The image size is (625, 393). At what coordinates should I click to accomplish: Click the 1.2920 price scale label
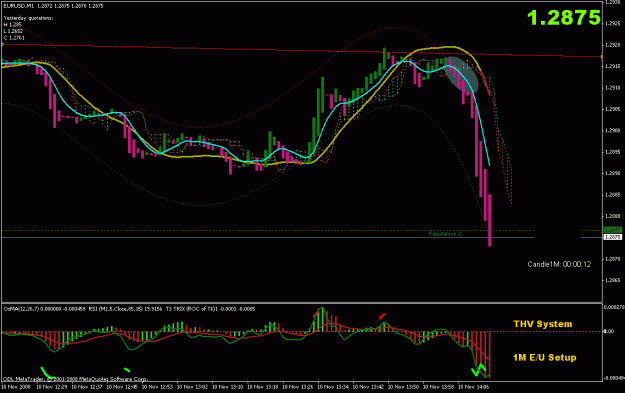point(613,45)
